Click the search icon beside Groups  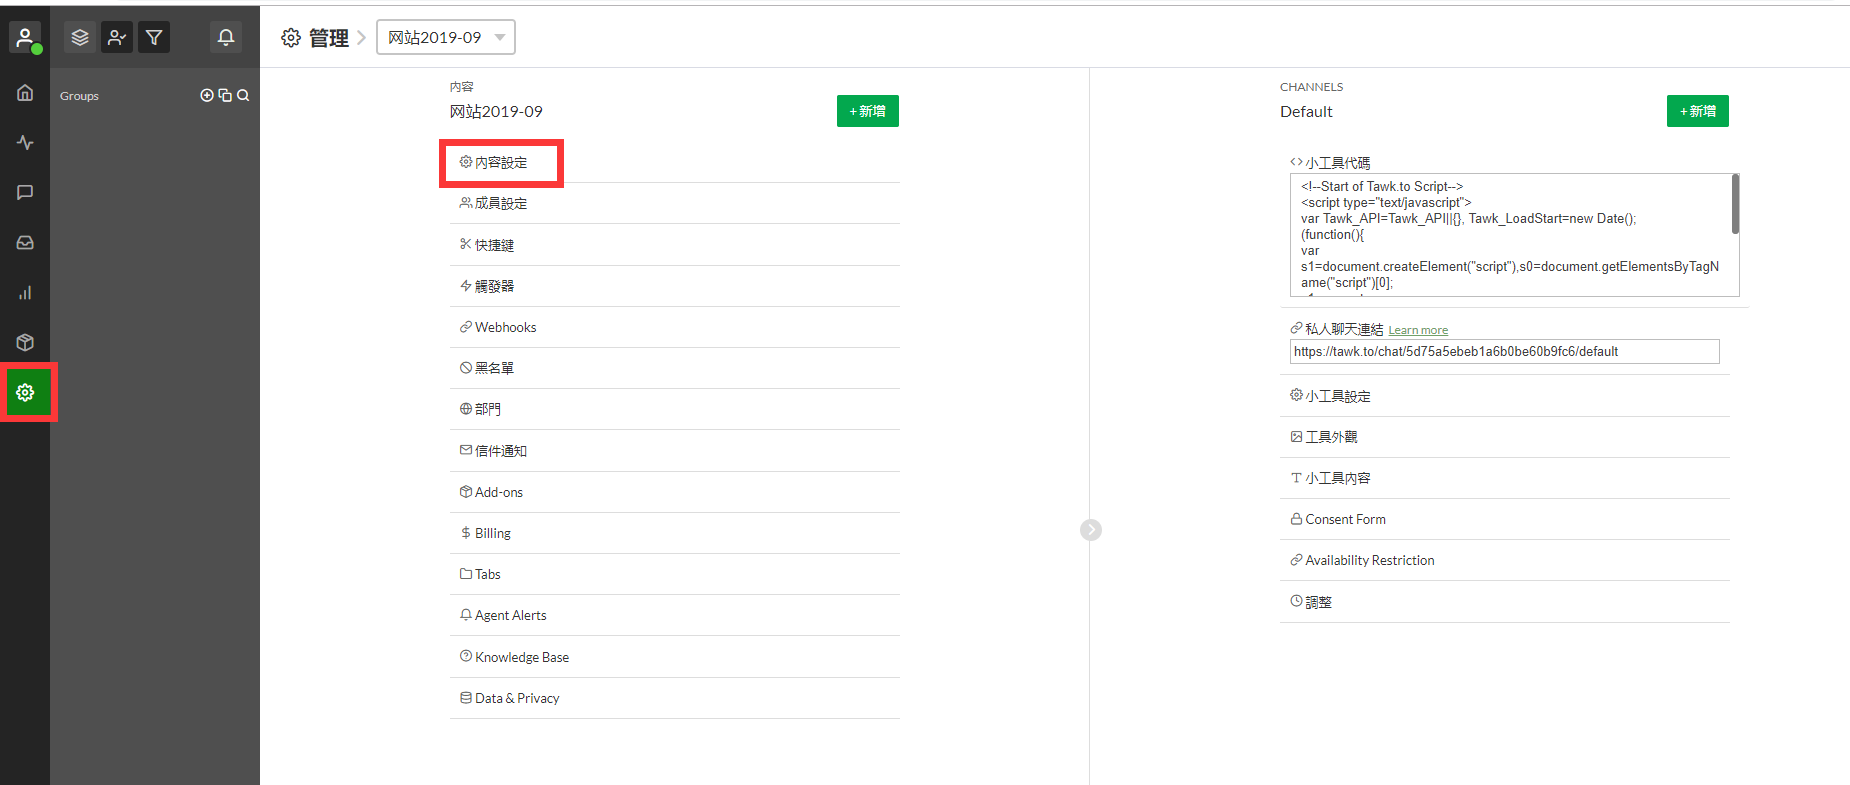coord(243,95)
